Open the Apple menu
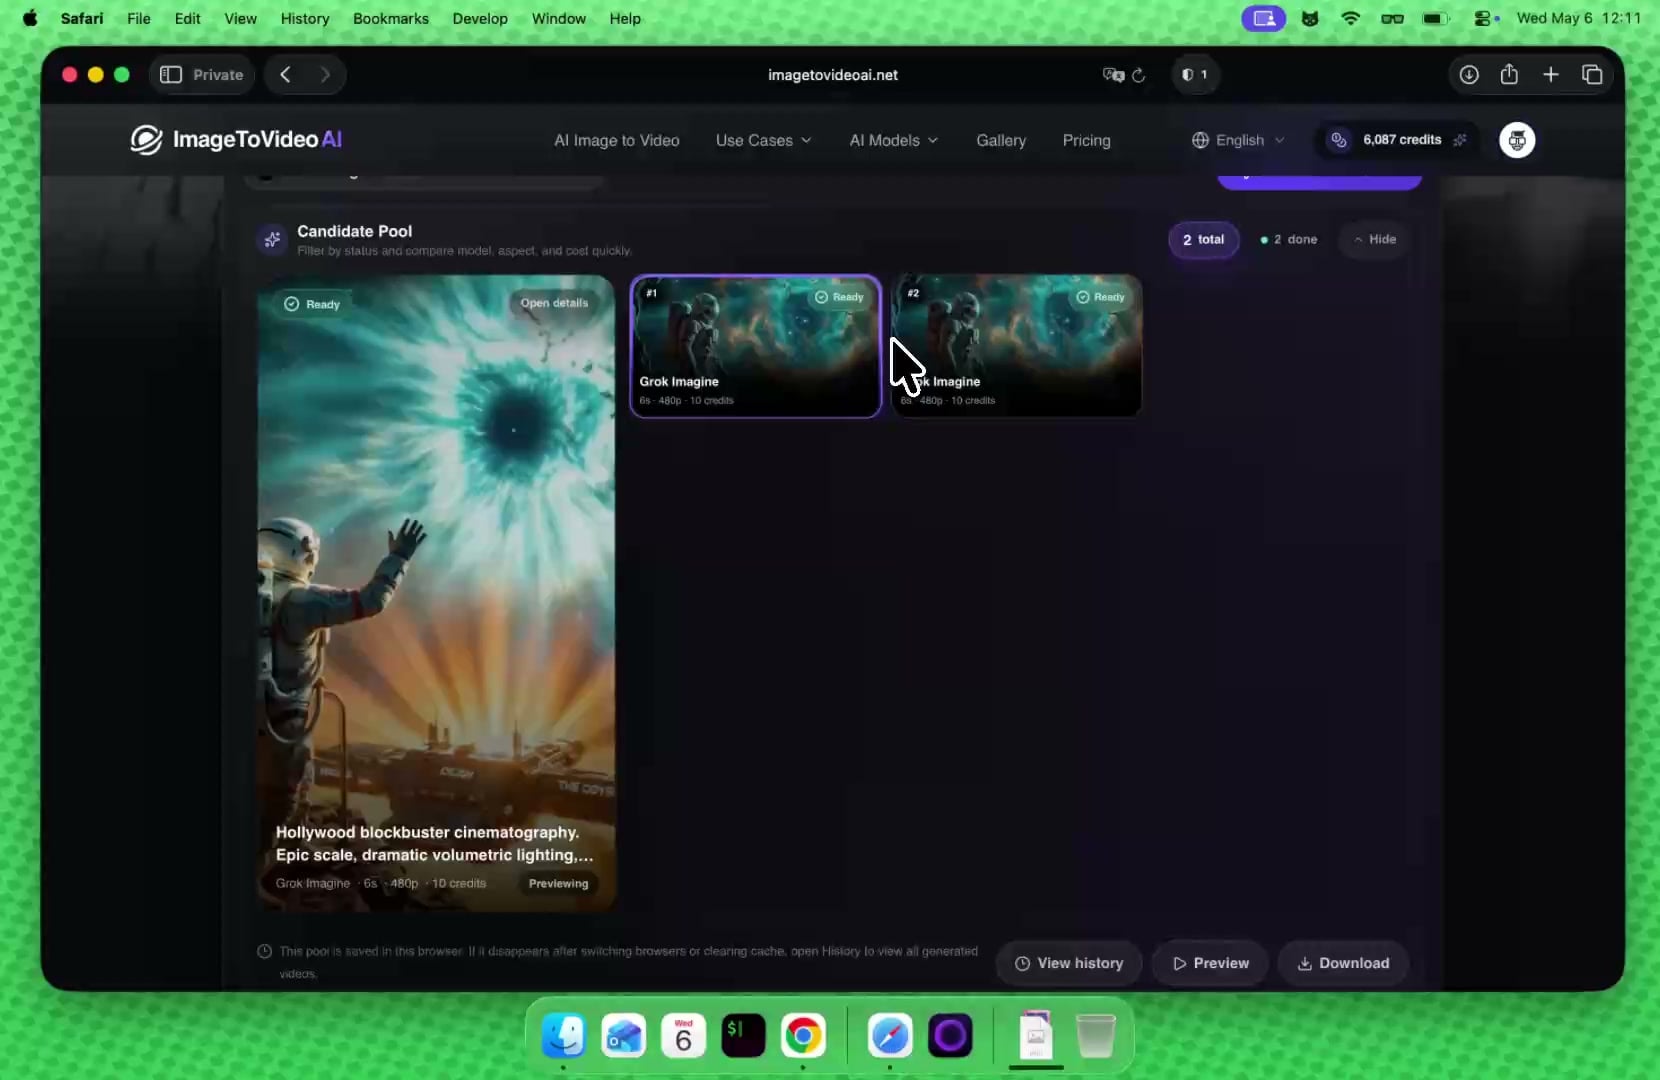The image size is (1660, 1080). click(x=30, y=18)
